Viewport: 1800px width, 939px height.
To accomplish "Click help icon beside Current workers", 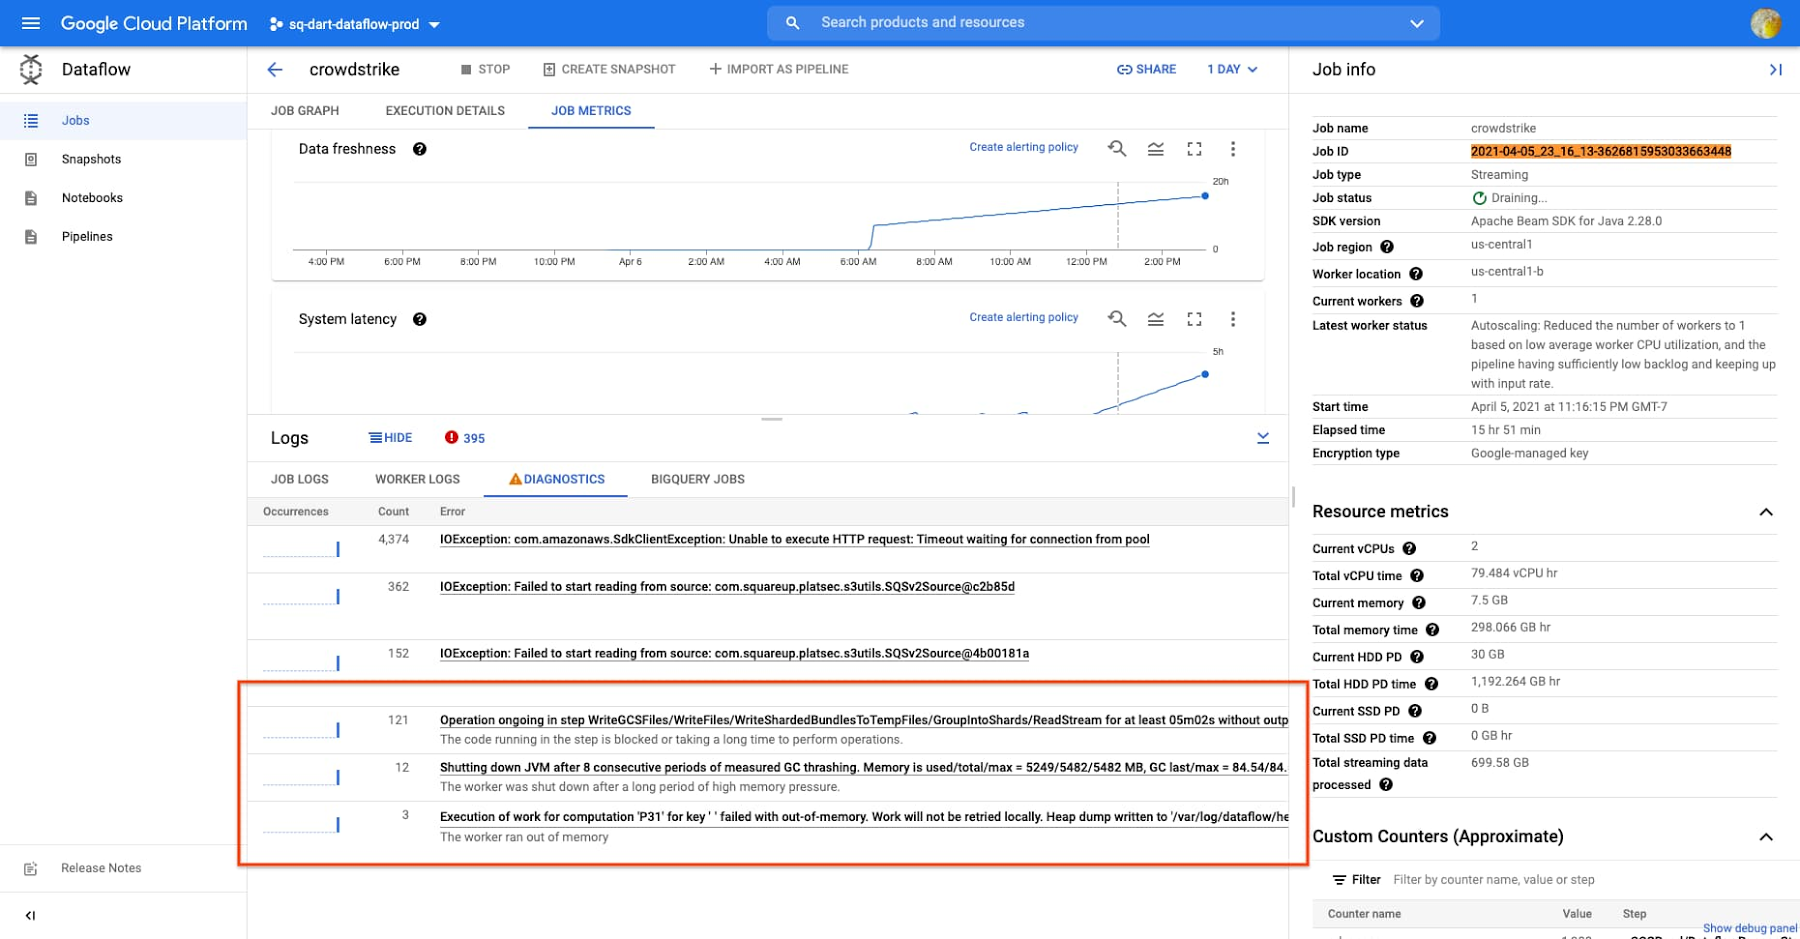I will pos(1417,301).
